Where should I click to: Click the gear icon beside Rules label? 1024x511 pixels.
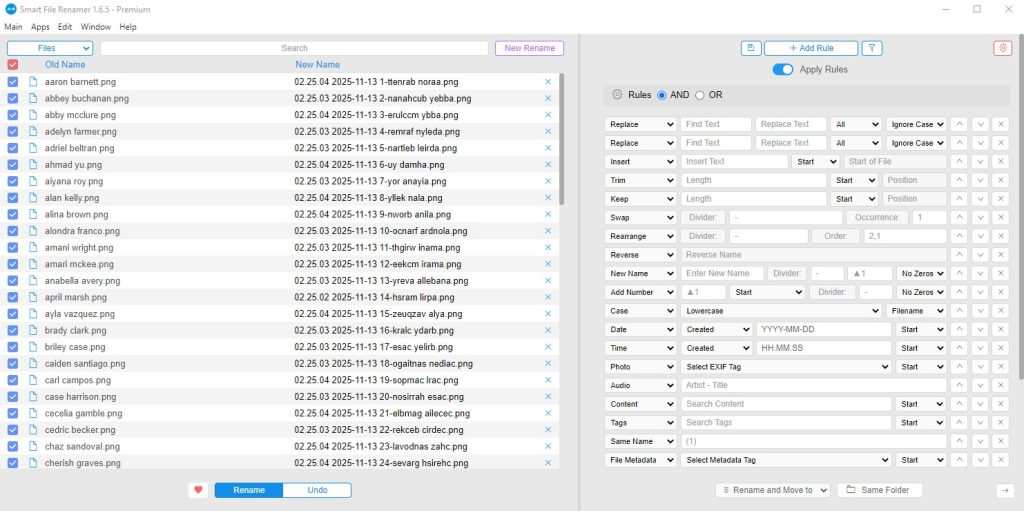click(x=617, y=95)
